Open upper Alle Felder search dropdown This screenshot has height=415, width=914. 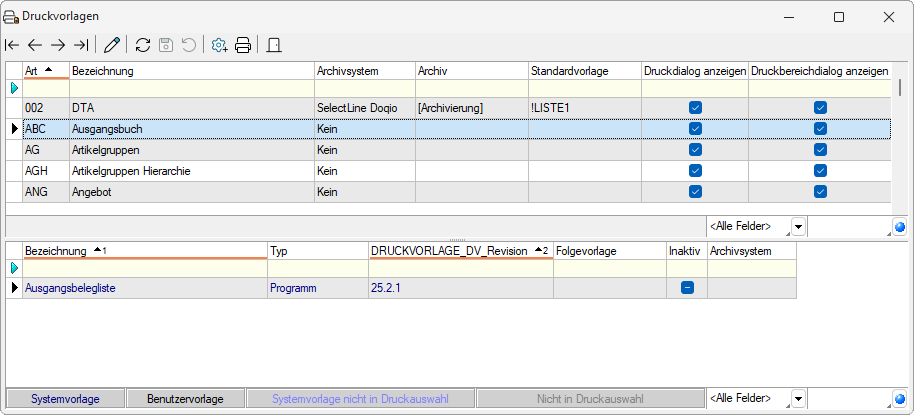tap(799, 228)
